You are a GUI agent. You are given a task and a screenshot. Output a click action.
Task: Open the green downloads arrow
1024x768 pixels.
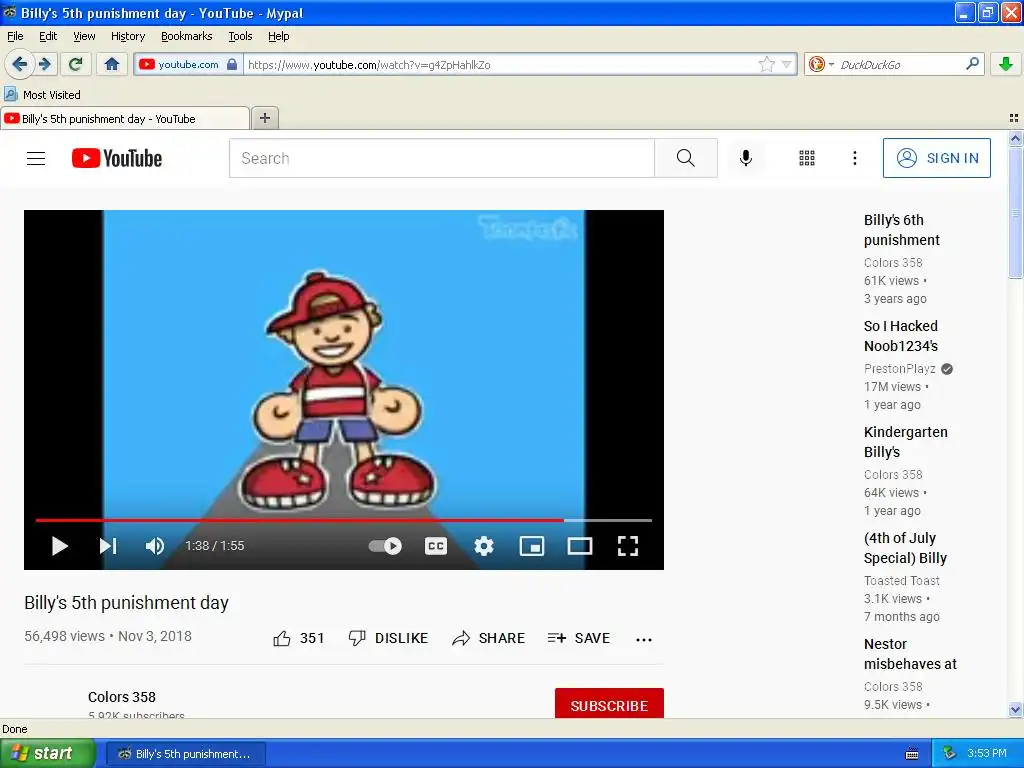pyautogui.click(x=1006, y=64)
